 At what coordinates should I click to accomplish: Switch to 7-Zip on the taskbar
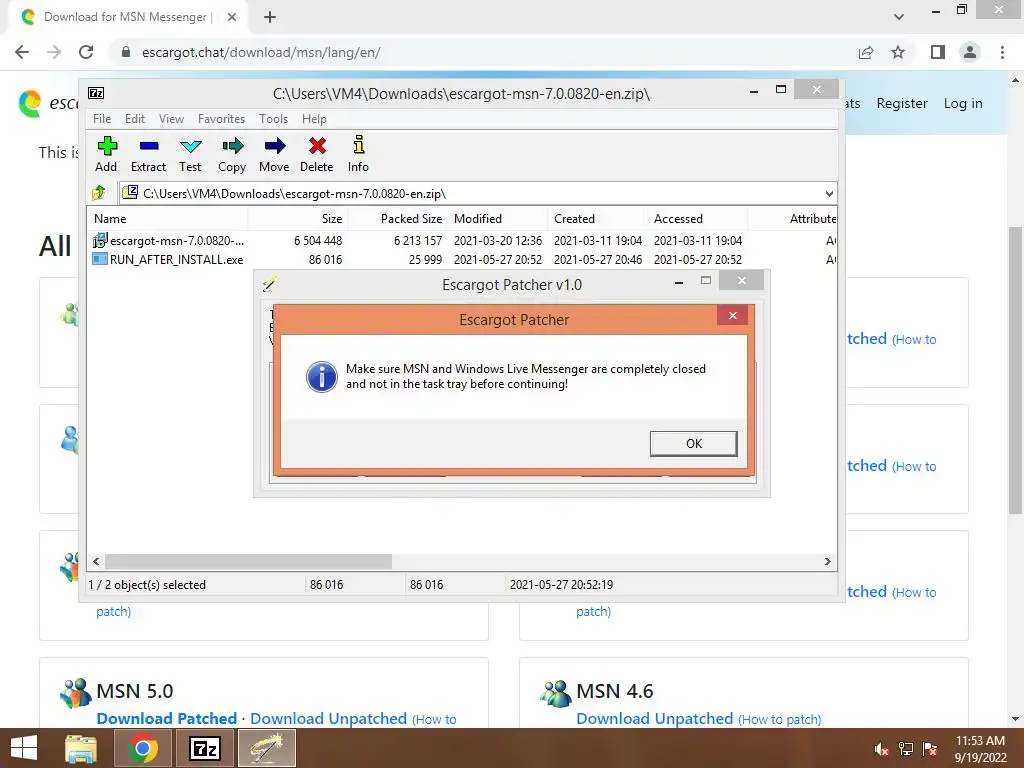(204, 748)
